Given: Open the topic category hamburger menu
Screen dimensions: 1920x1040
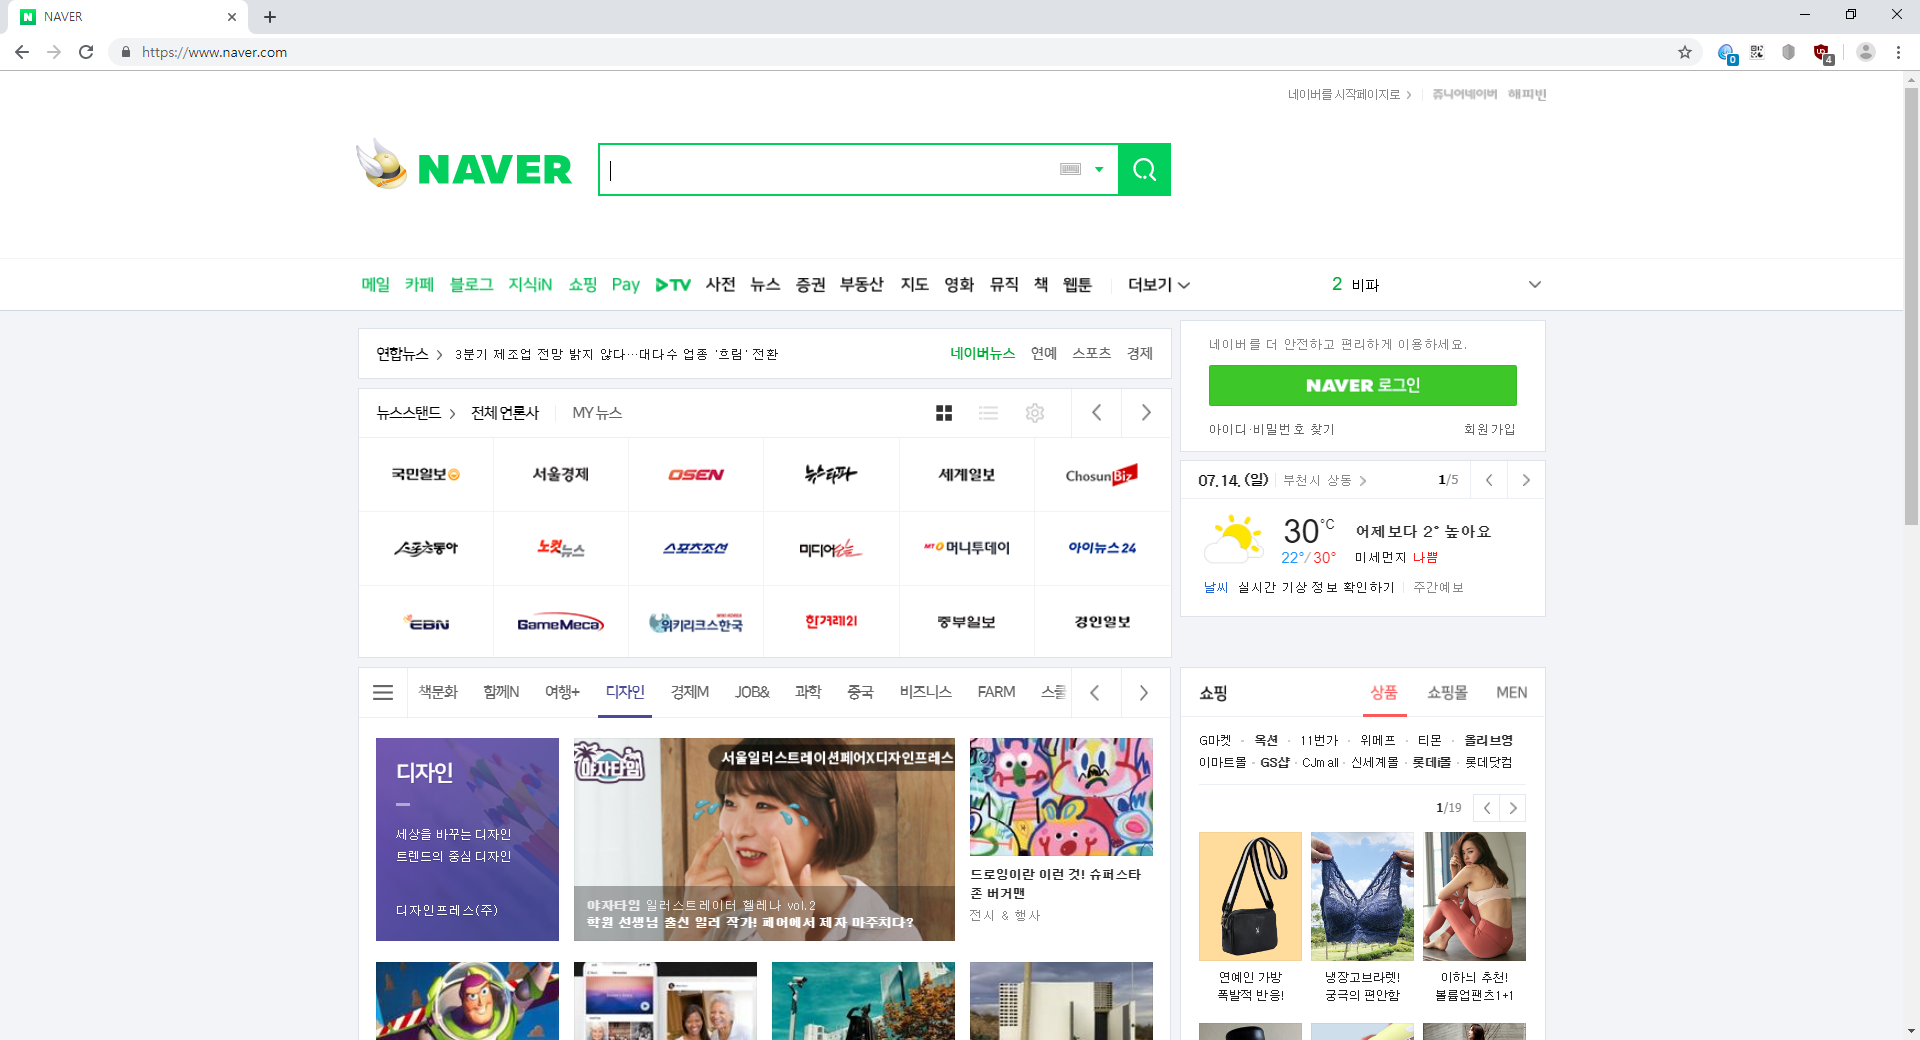Looking at the screenshot, I should [x=383, y=692].
